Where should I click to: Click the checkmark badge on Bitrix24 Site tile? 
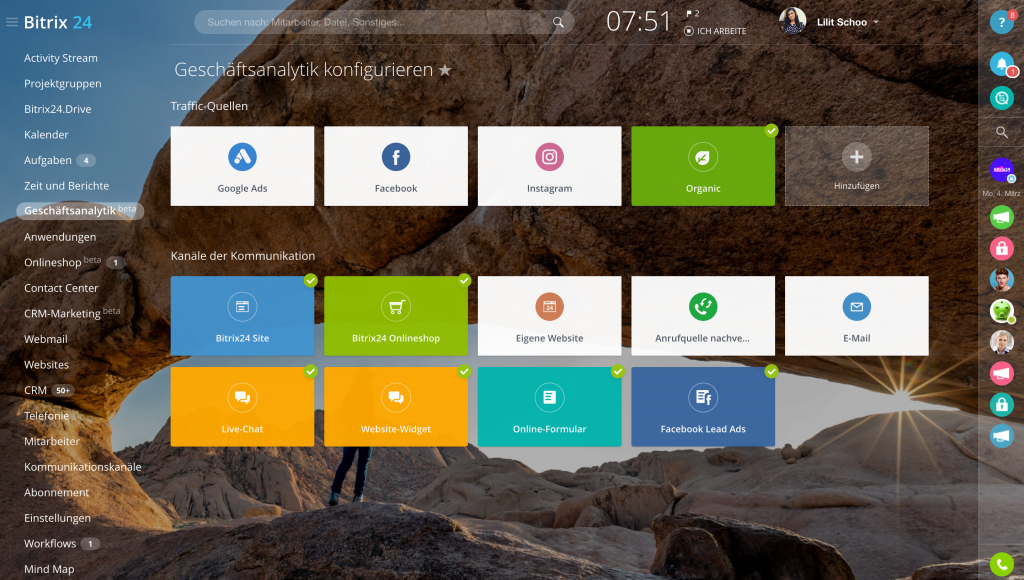coord(311,280)
